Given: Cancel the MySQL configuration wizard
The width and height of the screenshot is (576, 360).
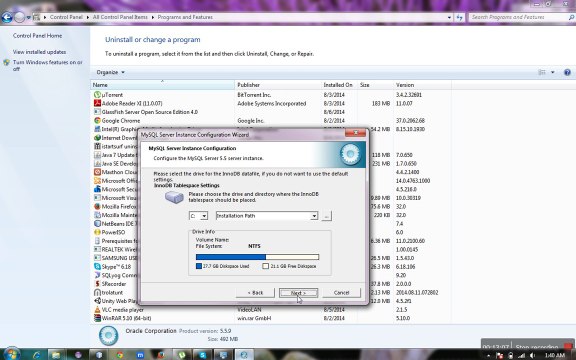Looking at the screenshot, I should pyautogui.click(x=341, y=293).
